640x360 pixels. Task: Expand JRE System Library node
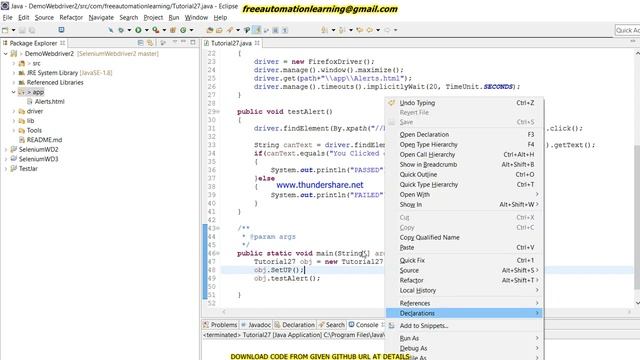(x=13, y=73)
